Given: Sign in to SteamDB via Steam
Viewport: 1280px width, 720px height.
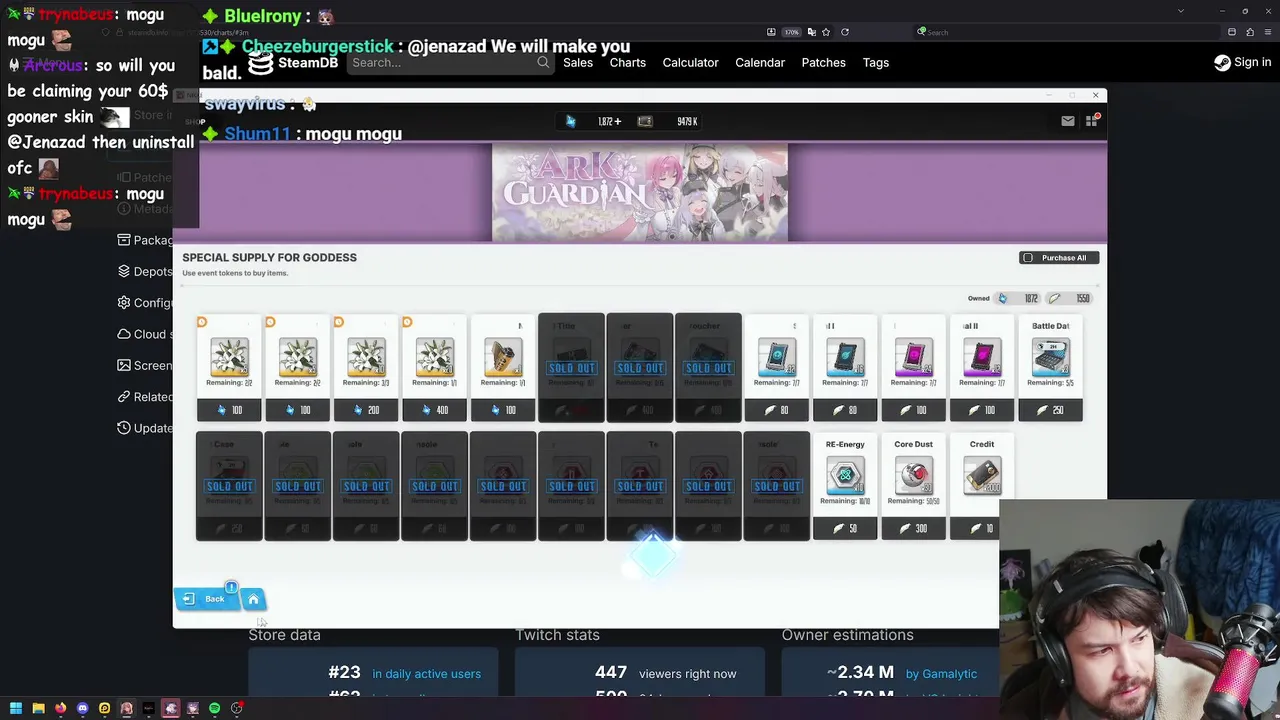Looking at the screenshot, I should (1242, 62).
